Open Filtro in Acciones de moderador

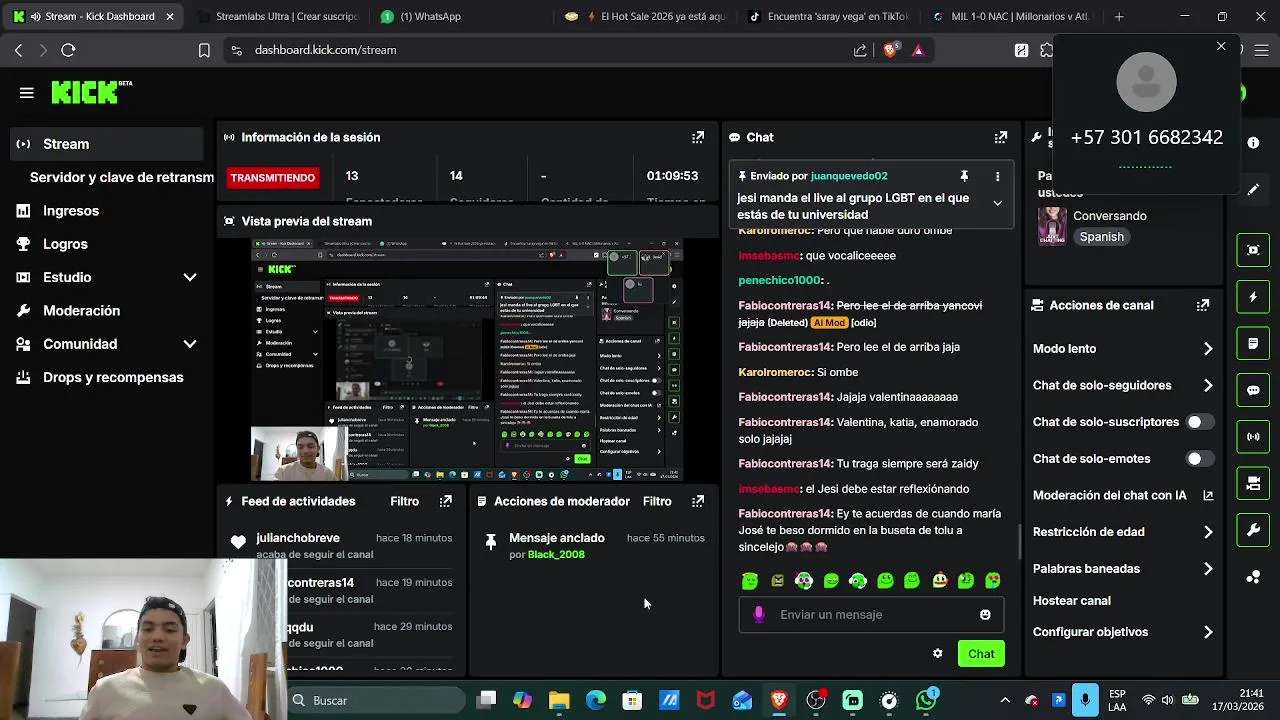click(x=657, y=501)
